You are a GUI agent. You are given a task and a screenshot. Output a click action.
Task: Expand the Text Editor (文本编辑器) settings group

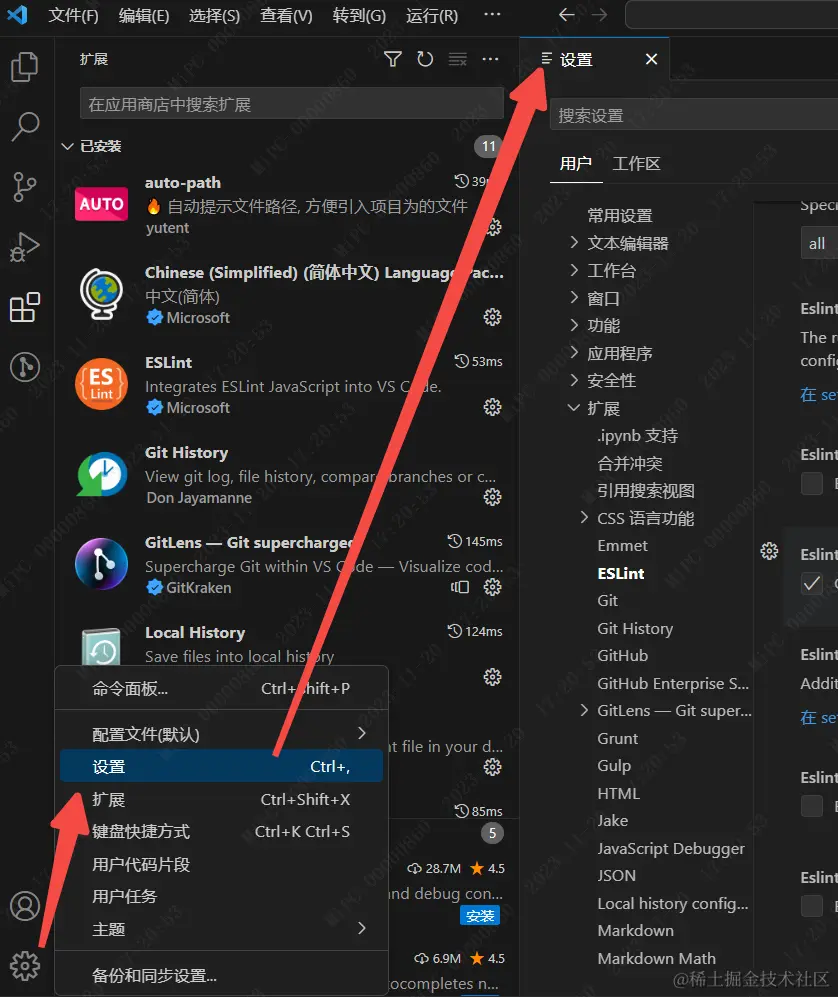[x=574, y=242]
